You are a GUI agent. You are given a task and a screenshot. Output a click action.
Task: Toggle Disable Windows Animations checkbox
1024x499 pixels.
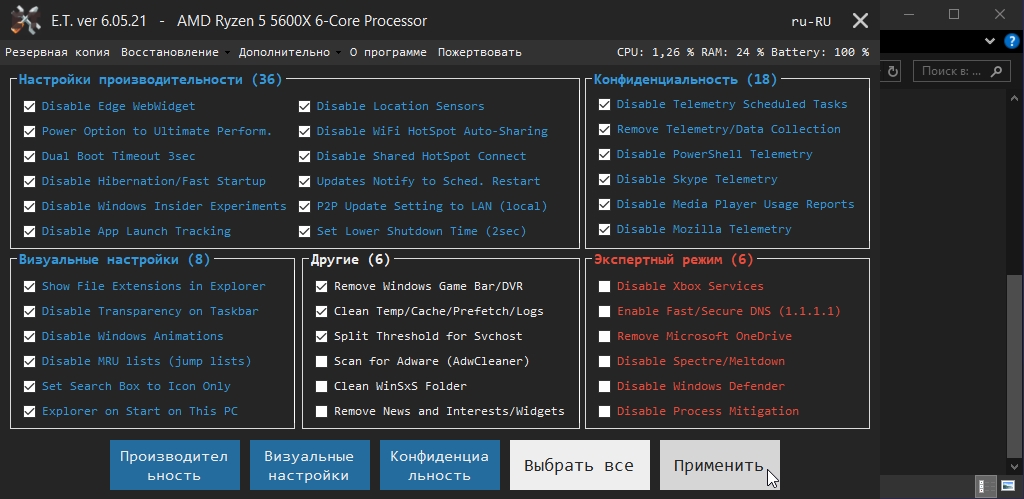(x=28, y=336)
